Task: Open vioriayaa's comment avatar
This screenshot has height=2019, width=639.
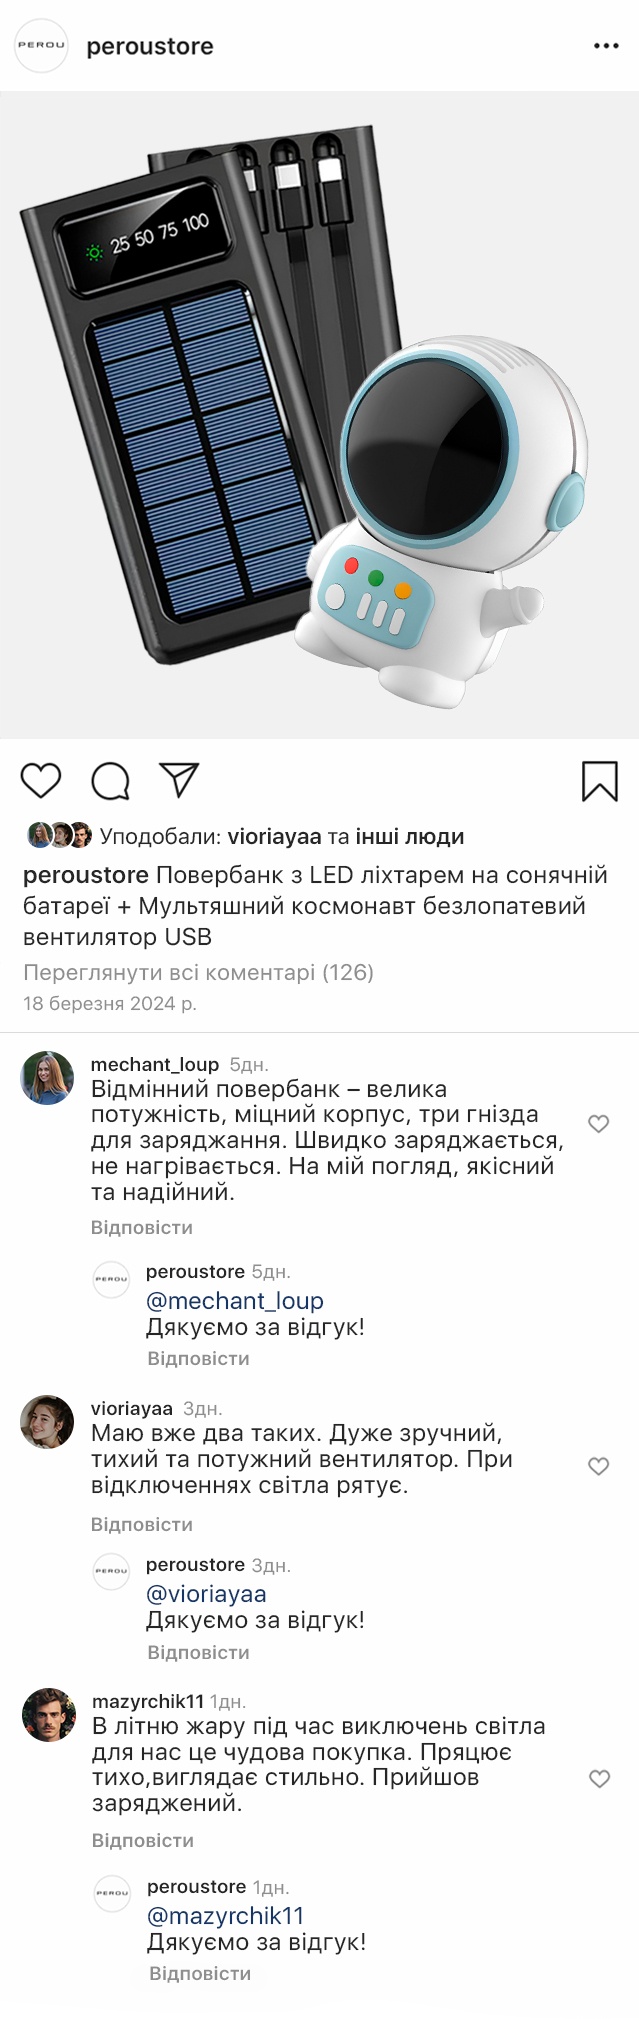Action: point(47,1422)
